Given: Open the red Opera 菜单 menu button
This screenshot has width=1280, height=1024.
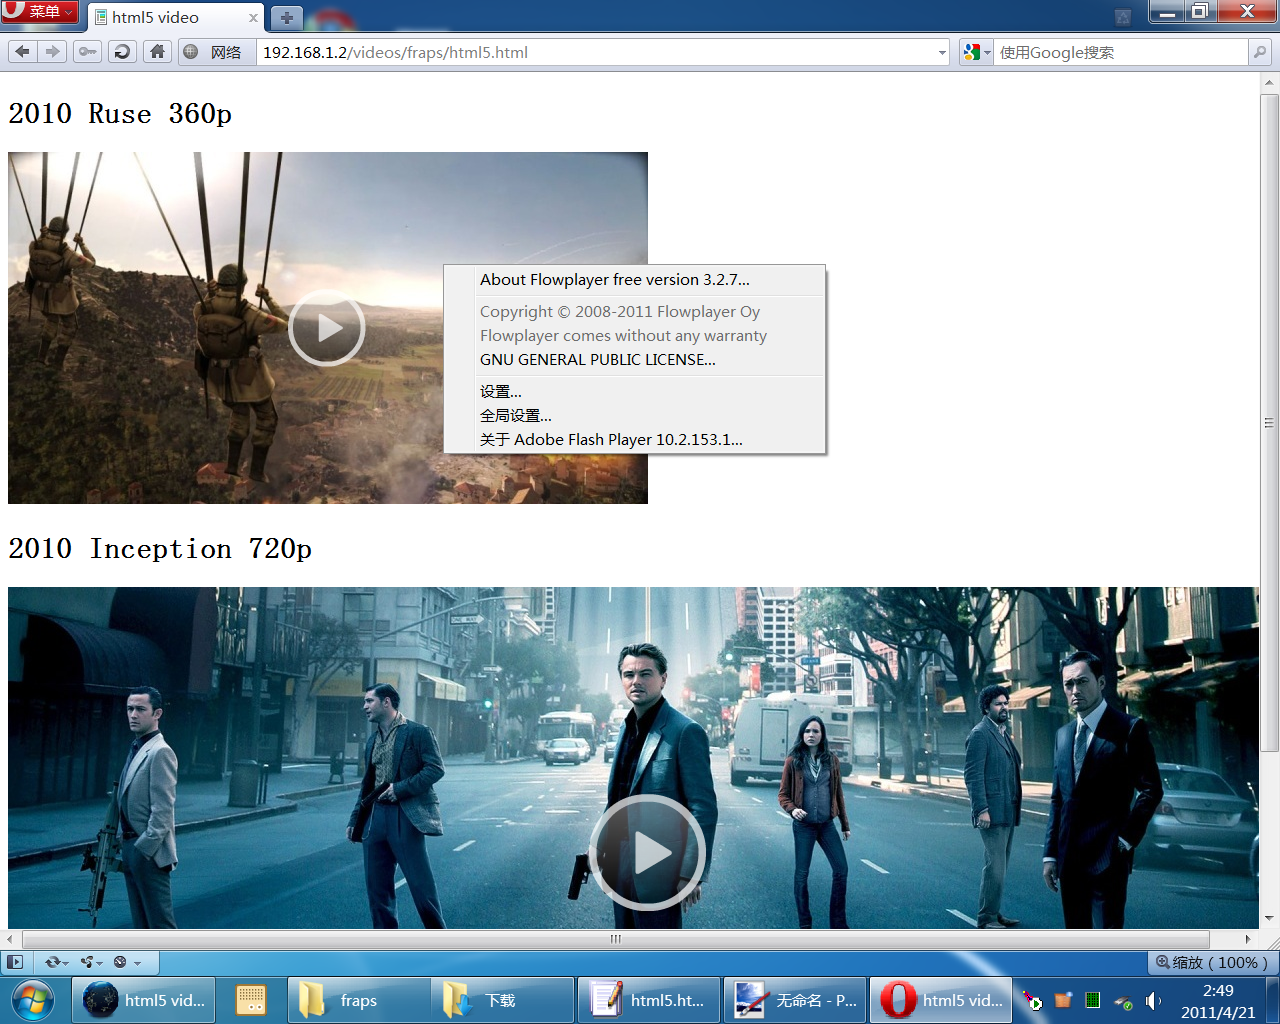Looking at the screenshot, I should (x=40, y=12).
